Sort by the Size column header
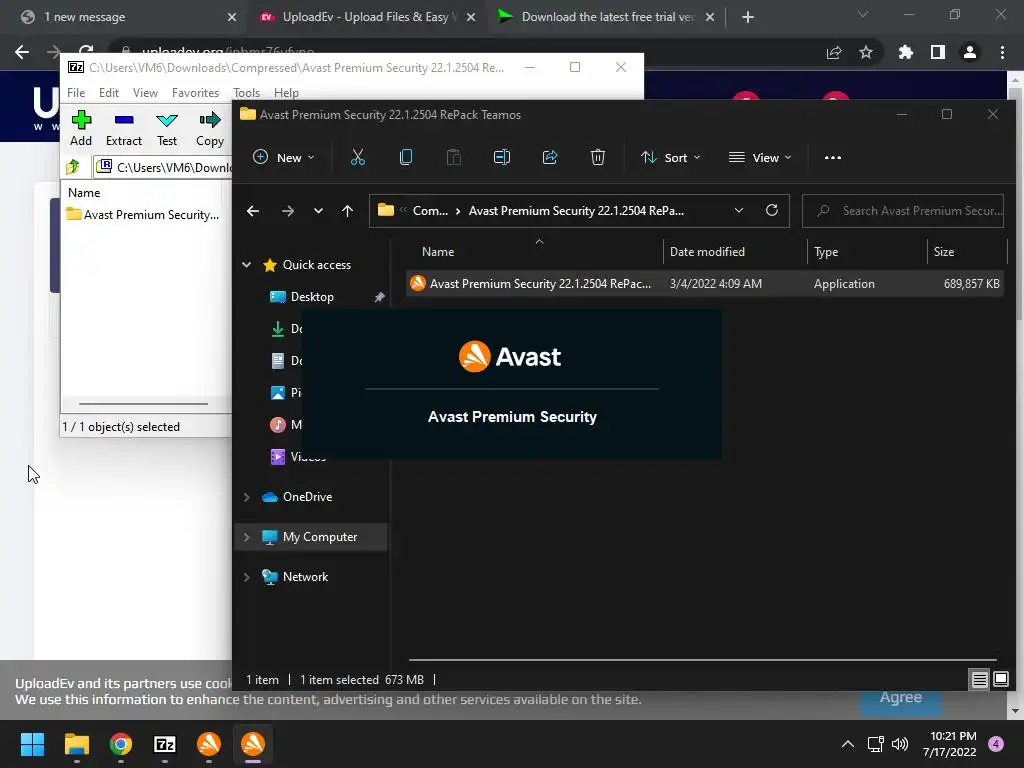This screenshot has height=768, width=1024. (x=944, y=251)
